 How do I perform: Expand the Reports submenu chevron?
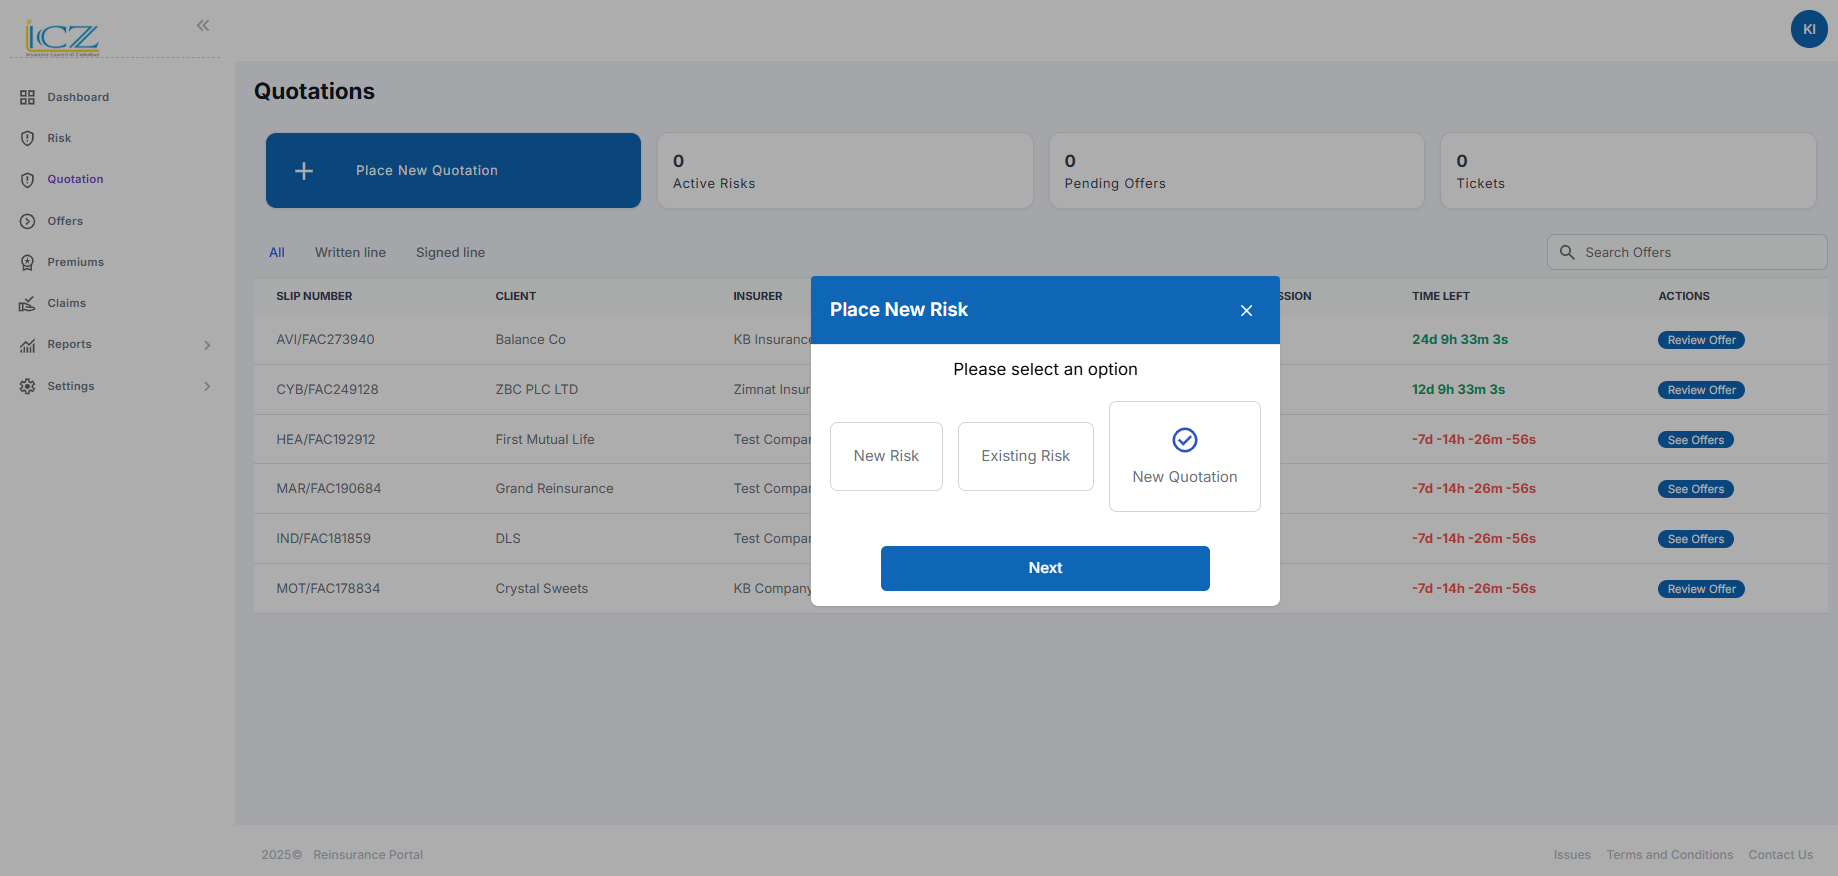click(x=207, y=345)
